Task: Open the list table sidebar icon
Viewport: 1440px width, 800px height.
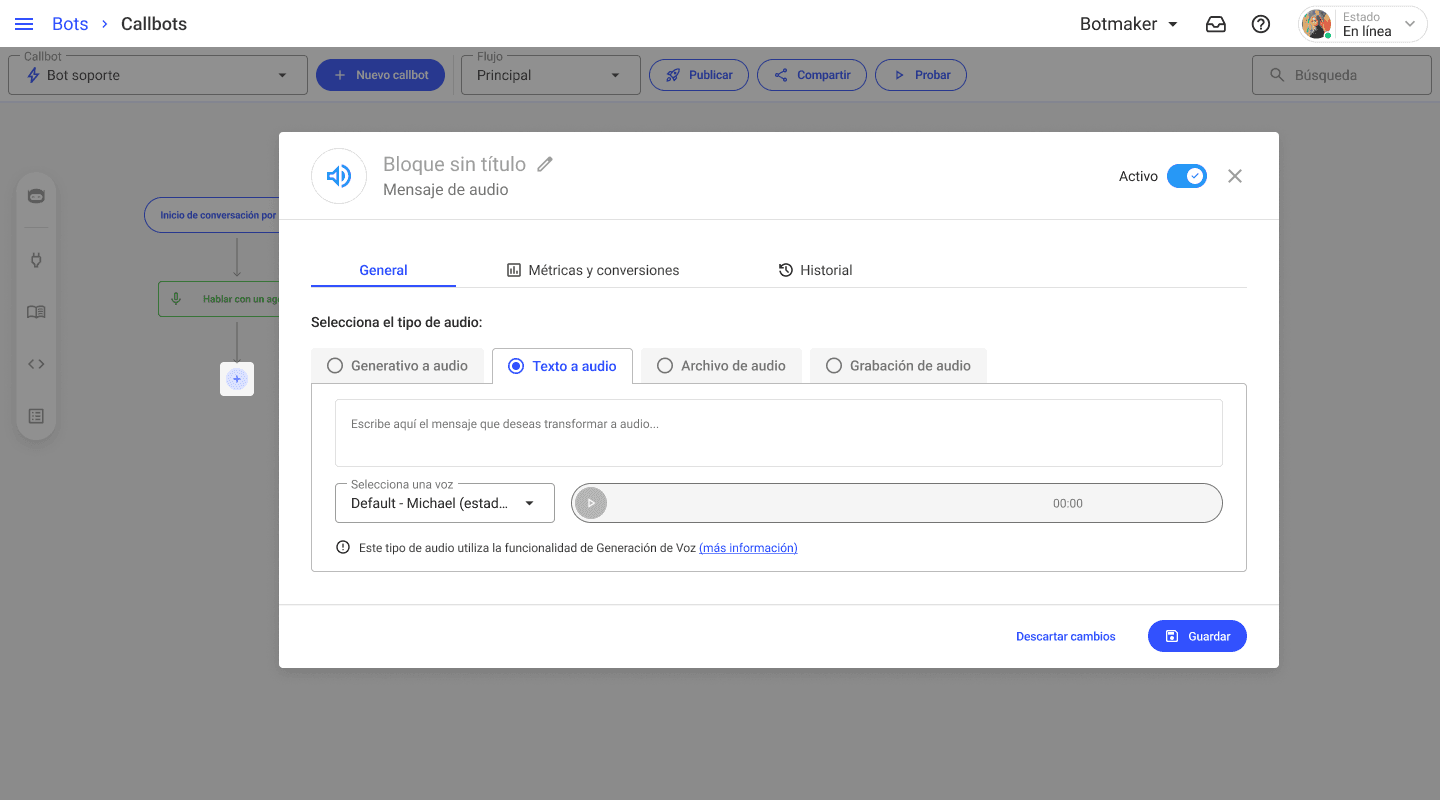Action: tap(36, 416)
